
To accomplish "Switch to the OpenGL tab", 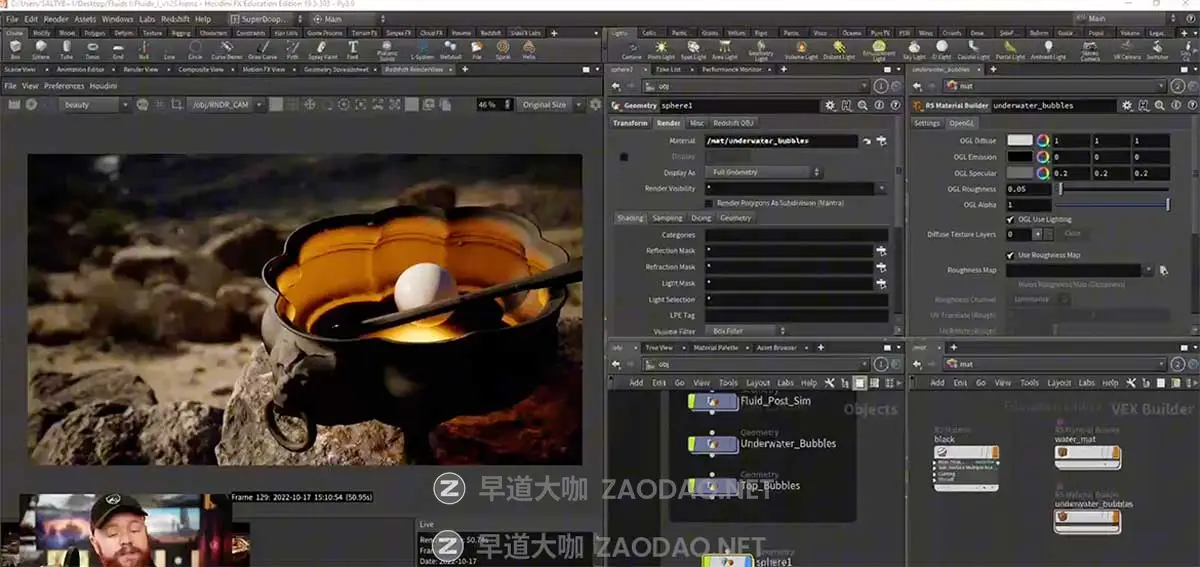I will [x=961, y=123].
